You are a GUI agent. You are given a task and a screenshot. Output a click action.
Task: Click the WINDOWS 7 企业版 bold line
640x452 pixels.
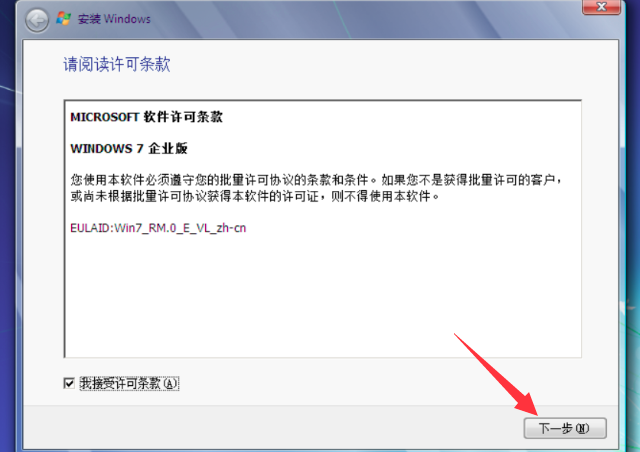[129, 148]
